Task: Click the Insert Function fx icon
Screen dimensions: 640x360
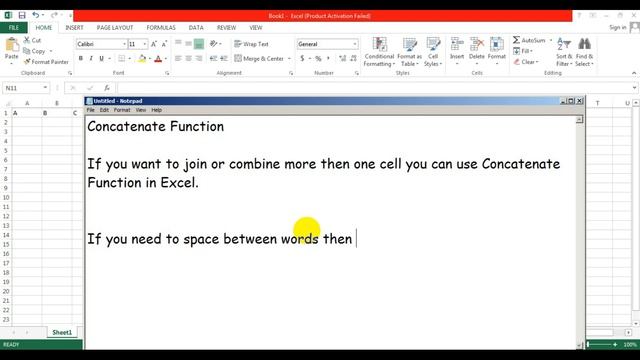Action: point(107,88)
